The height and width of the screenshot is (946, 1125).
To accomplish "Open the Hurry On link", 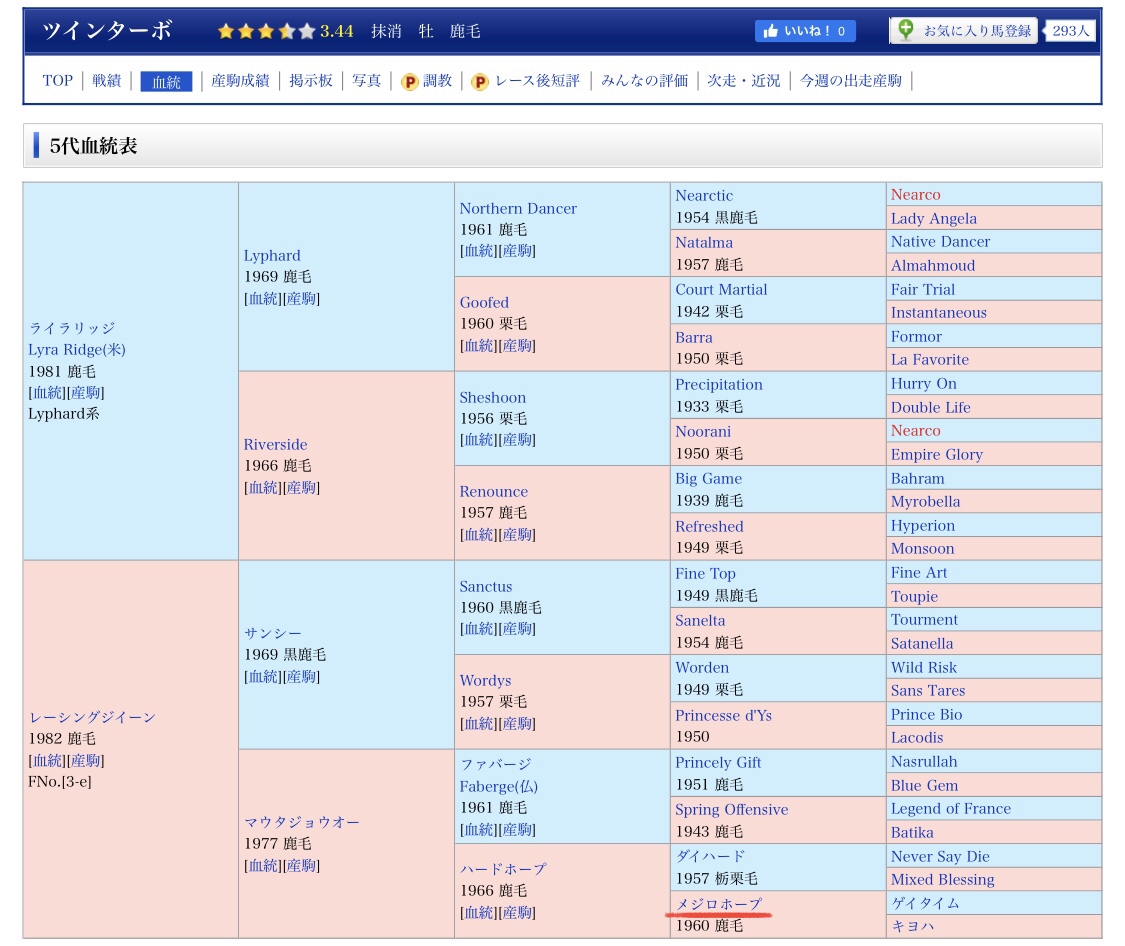I will click(x=923, y=384).
